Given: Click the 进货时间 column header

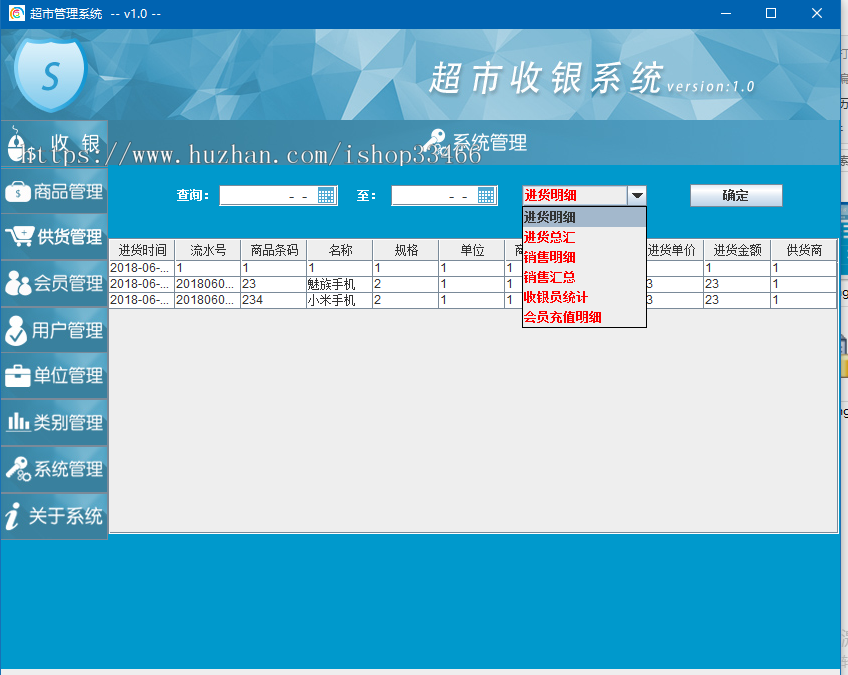Looking at the screenshot, I should [x=142, y=250].
